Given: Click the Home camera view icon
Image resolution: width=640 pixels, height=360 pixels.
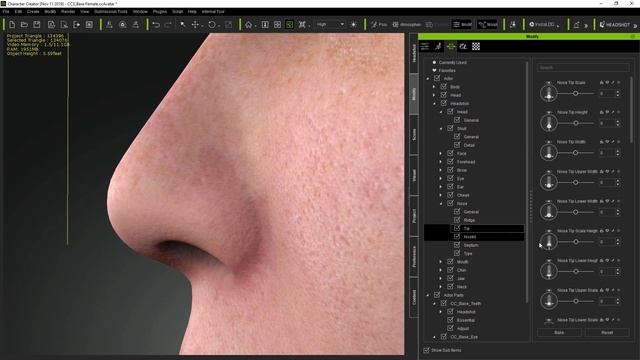Looking at the screenshot, I should (249, 24).
